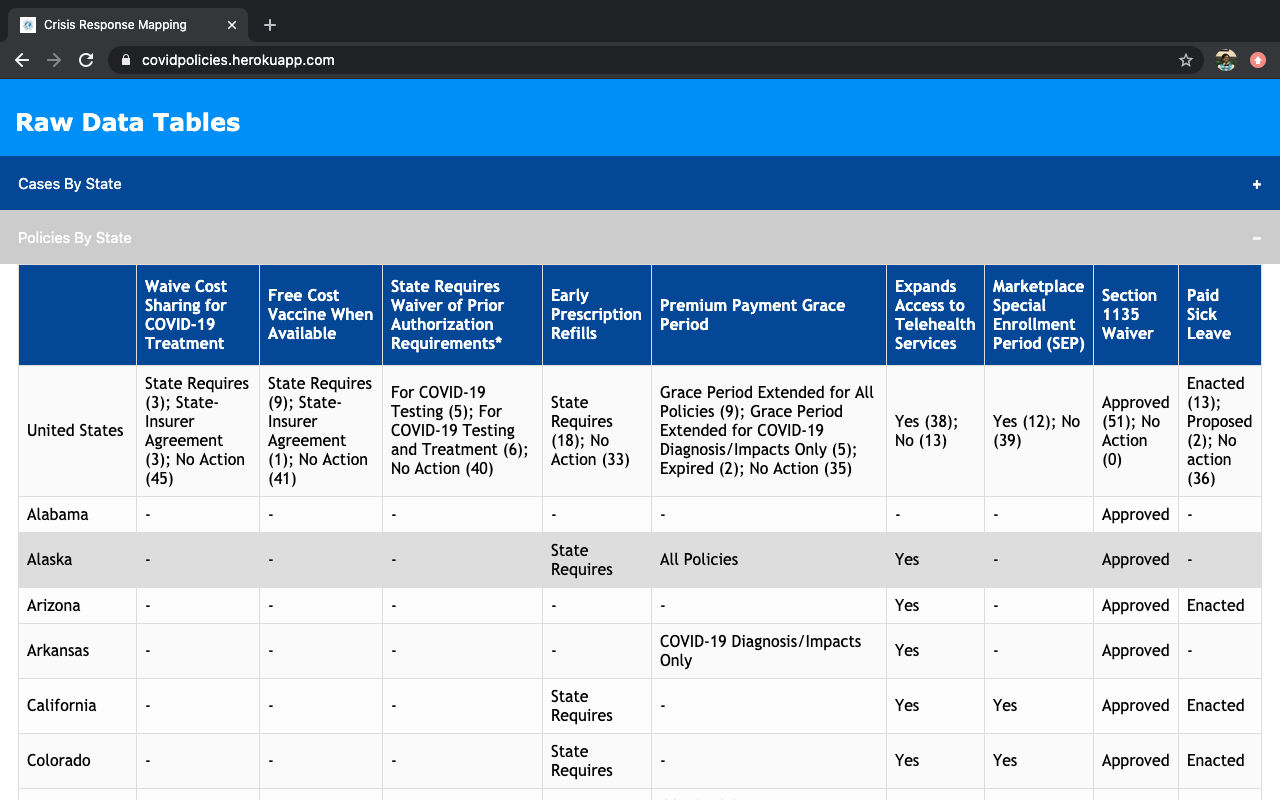Click 'Approved (51); No Action (0)' cell
The width and height of the screenshot is (1280, 800).
(x=1136, y=430)
